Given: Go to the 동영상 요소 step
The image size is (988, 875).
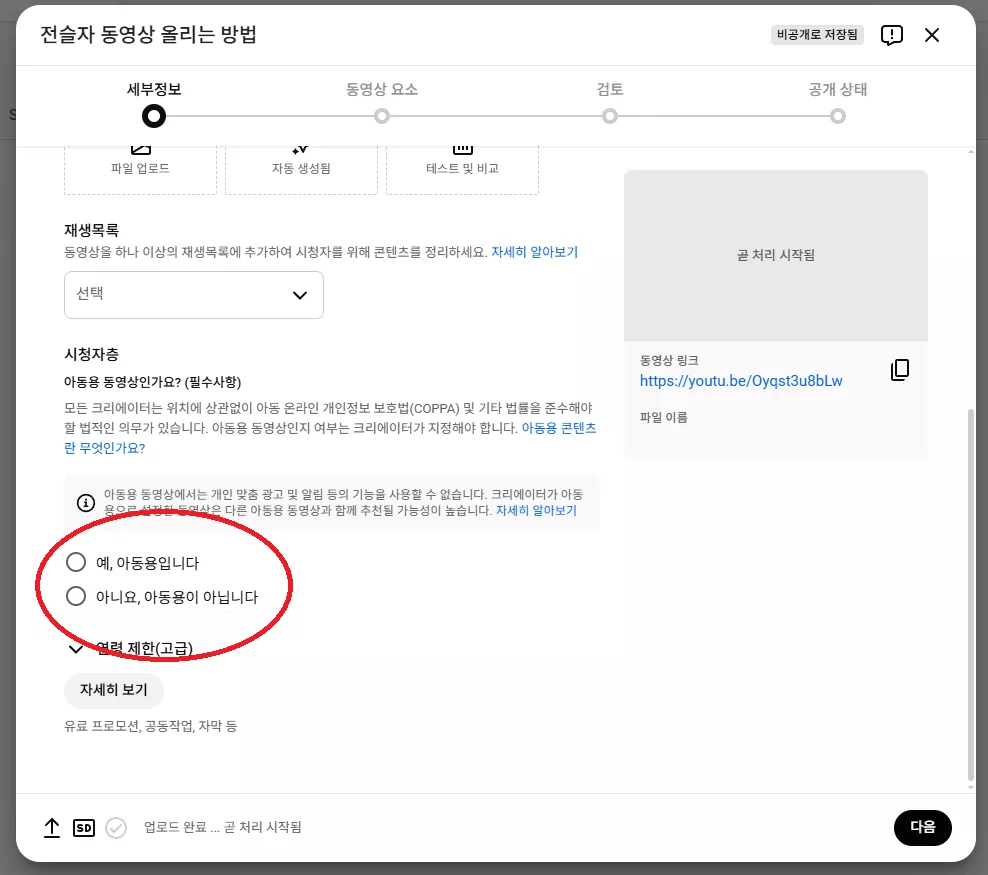Looking at the screenshot, I should tap(382, 102).
